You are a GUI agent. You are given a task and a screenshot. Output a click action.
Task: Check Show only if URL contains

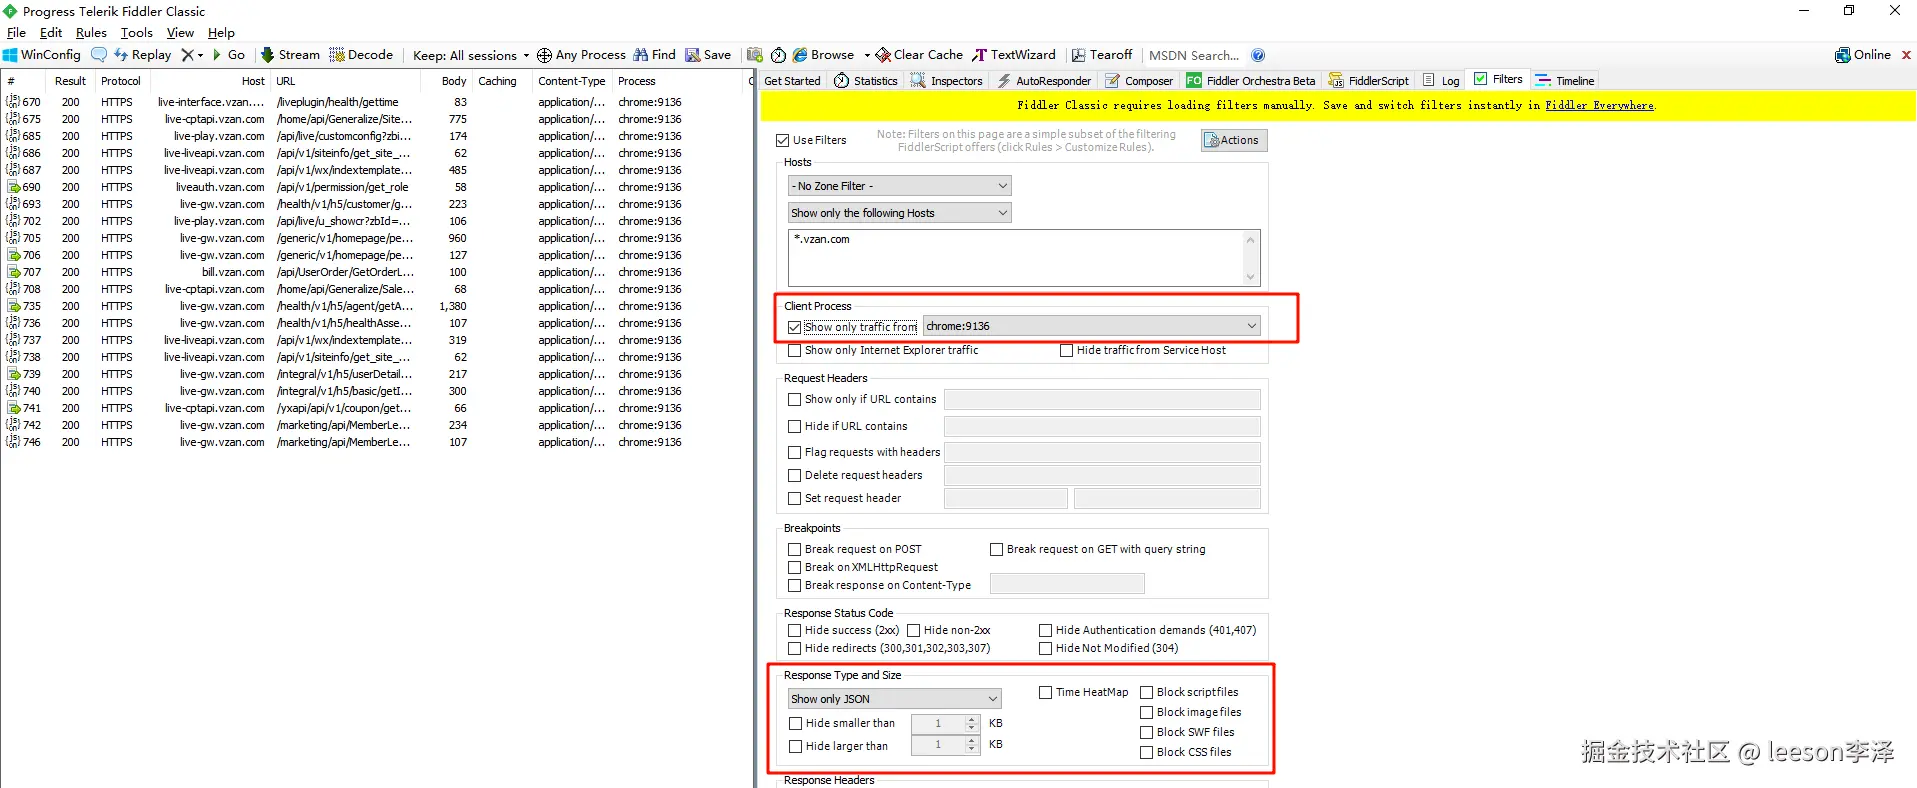click(x=794, y=400)
